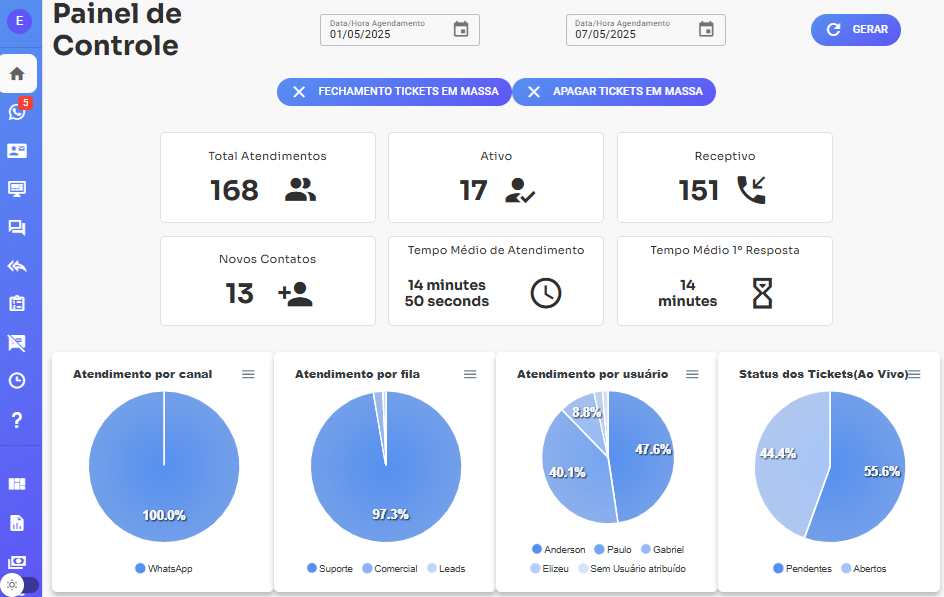Click FECHAMENTO TICKETS EM MASSA

[x=393, y=91]
